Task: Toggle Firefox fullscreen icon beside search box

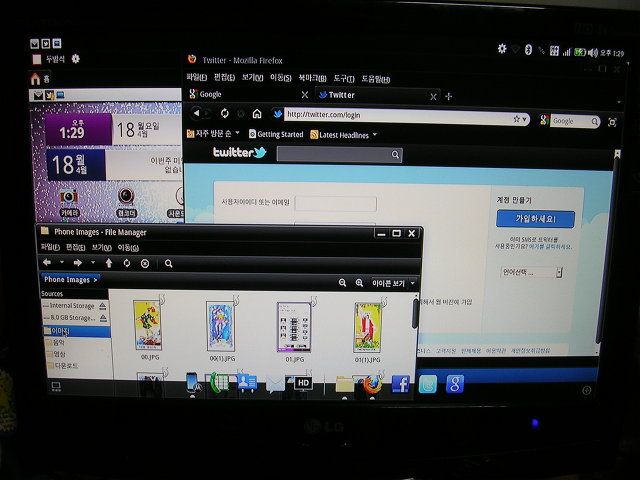Action: pyautogui.click(x=612, y=122)
